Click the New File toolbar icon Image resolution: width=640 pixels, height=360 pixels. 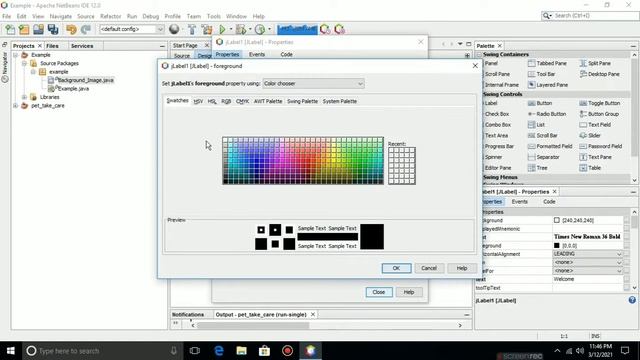[10, 29]
